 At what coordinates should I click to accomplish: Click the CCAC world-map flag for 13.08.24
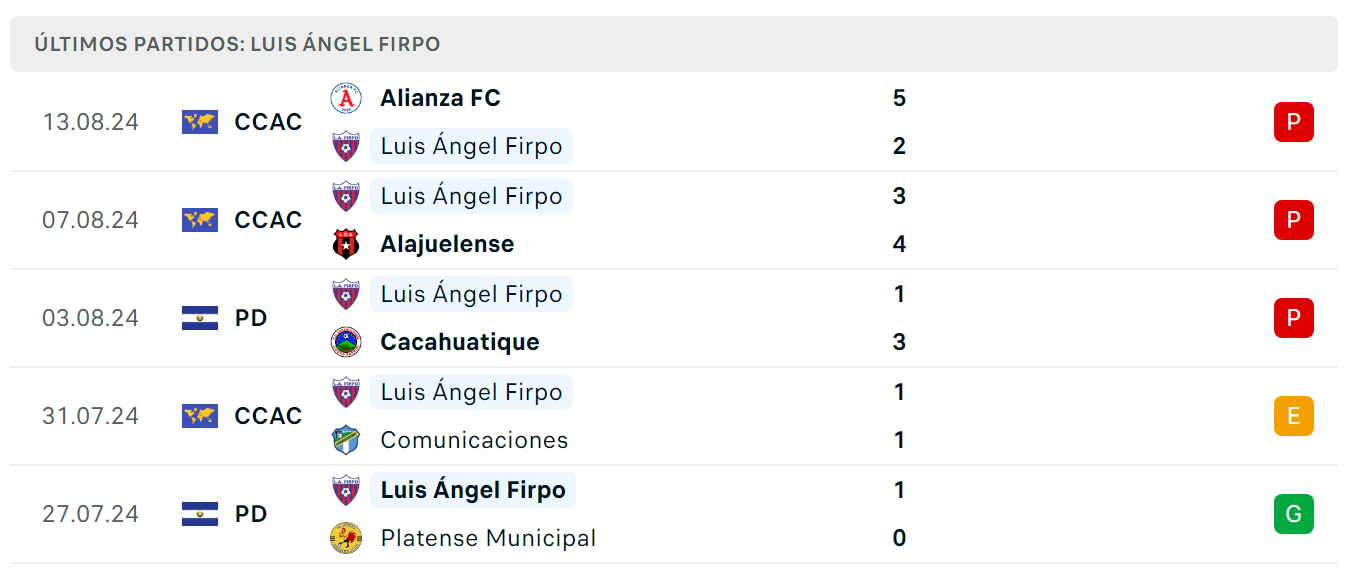pos(200,122)
